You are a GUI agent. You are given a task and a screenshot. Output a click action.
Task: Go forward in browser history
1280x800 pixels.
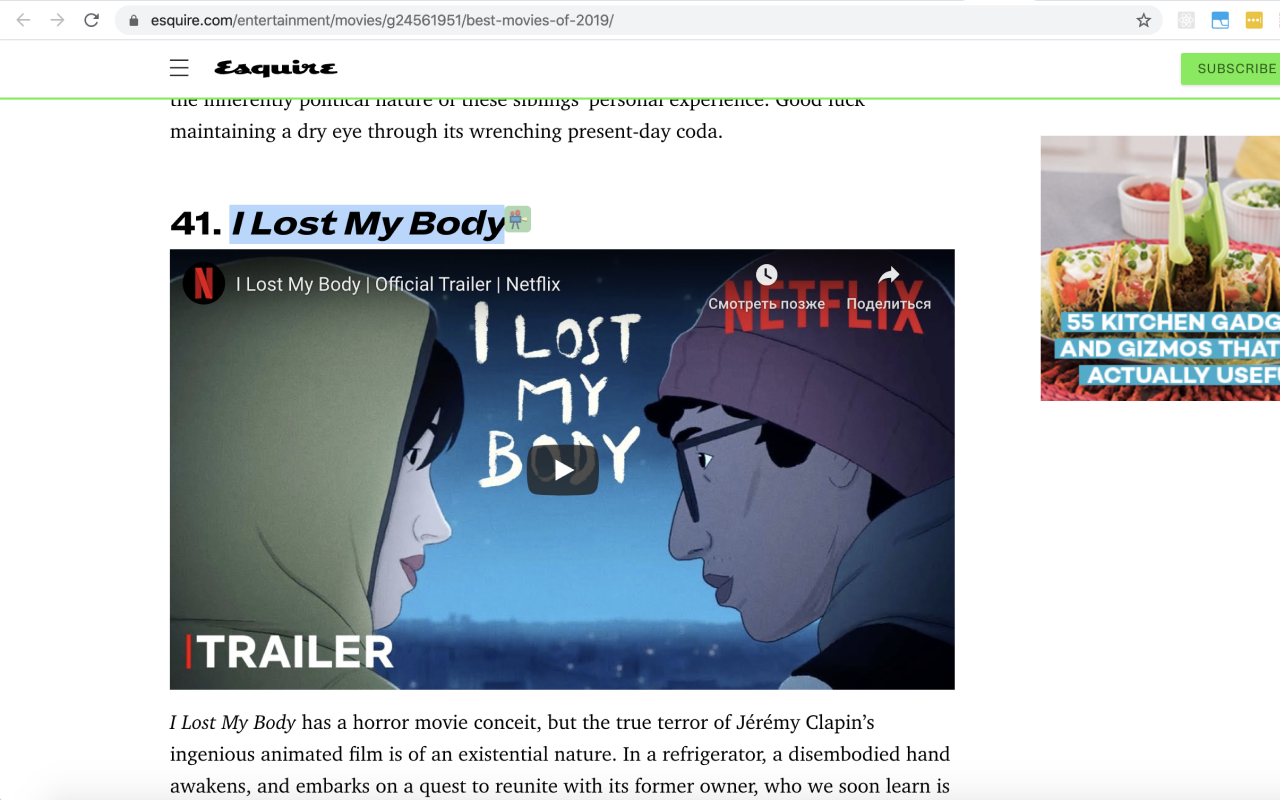click(57, 20)
